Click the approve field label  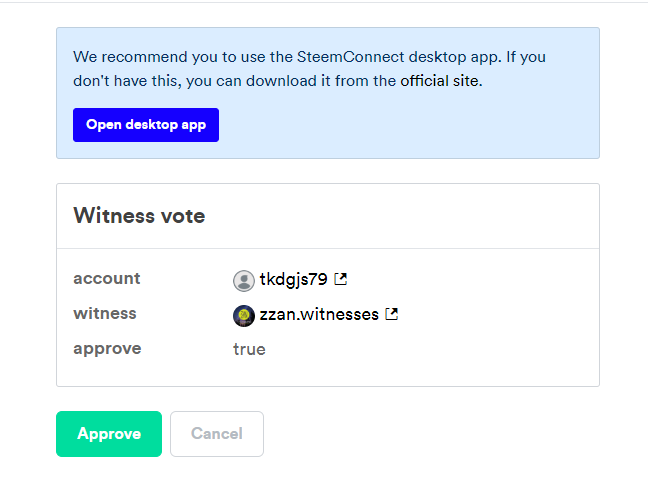(107, 349)
